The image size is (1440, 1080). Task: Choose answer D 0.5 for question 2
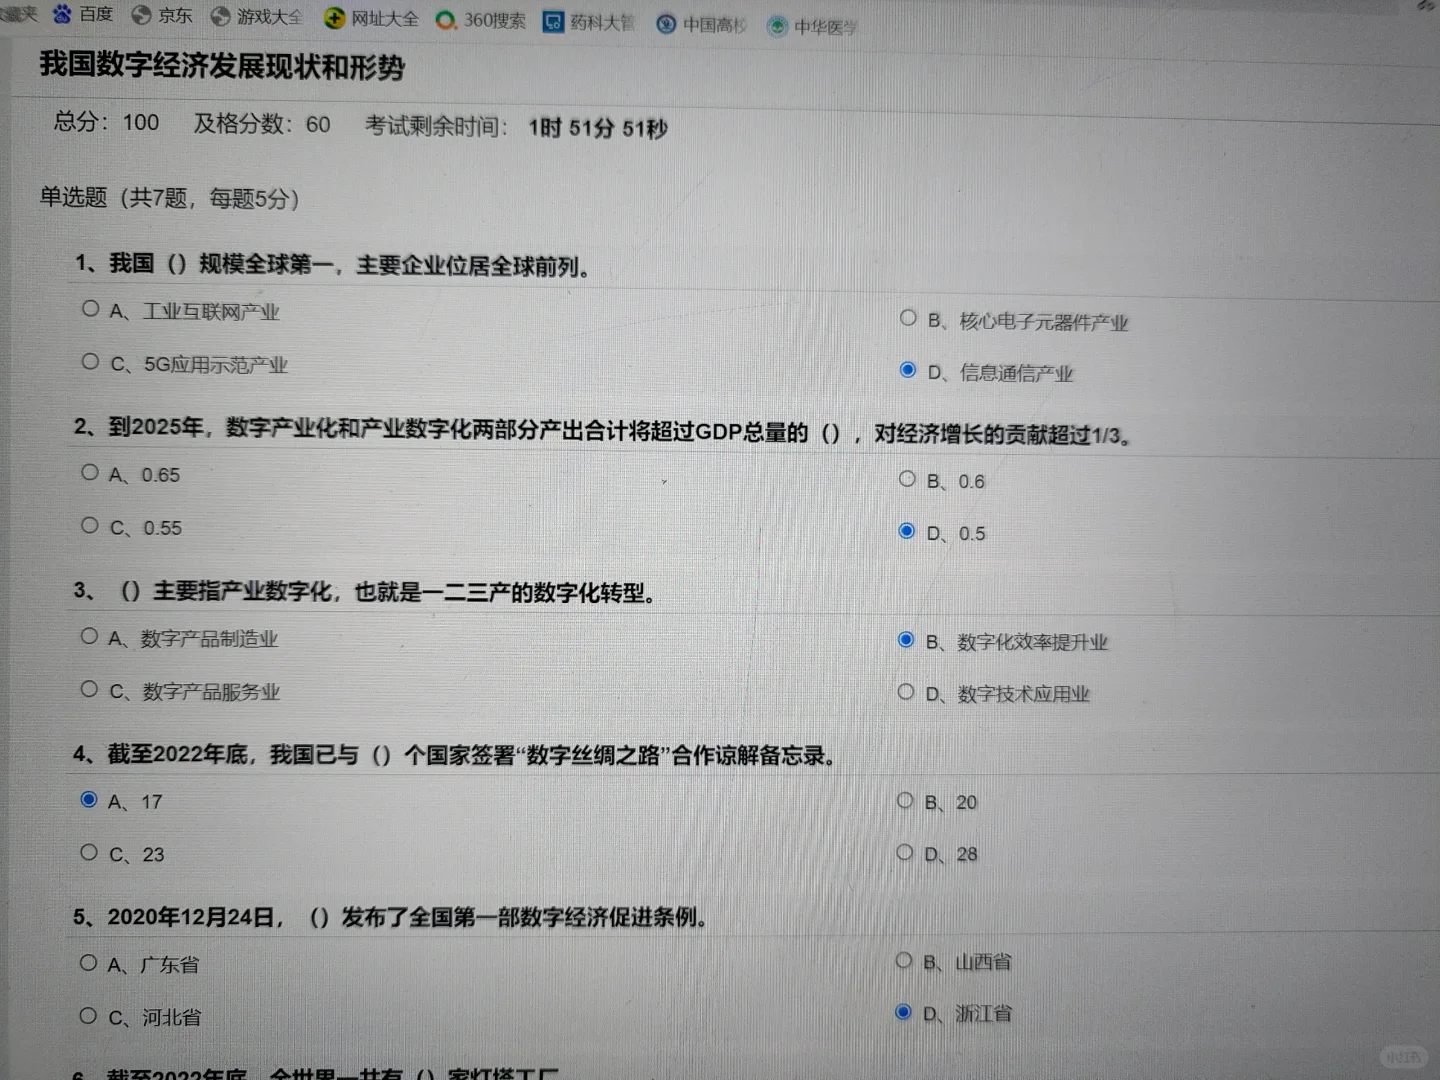(907, 531)
